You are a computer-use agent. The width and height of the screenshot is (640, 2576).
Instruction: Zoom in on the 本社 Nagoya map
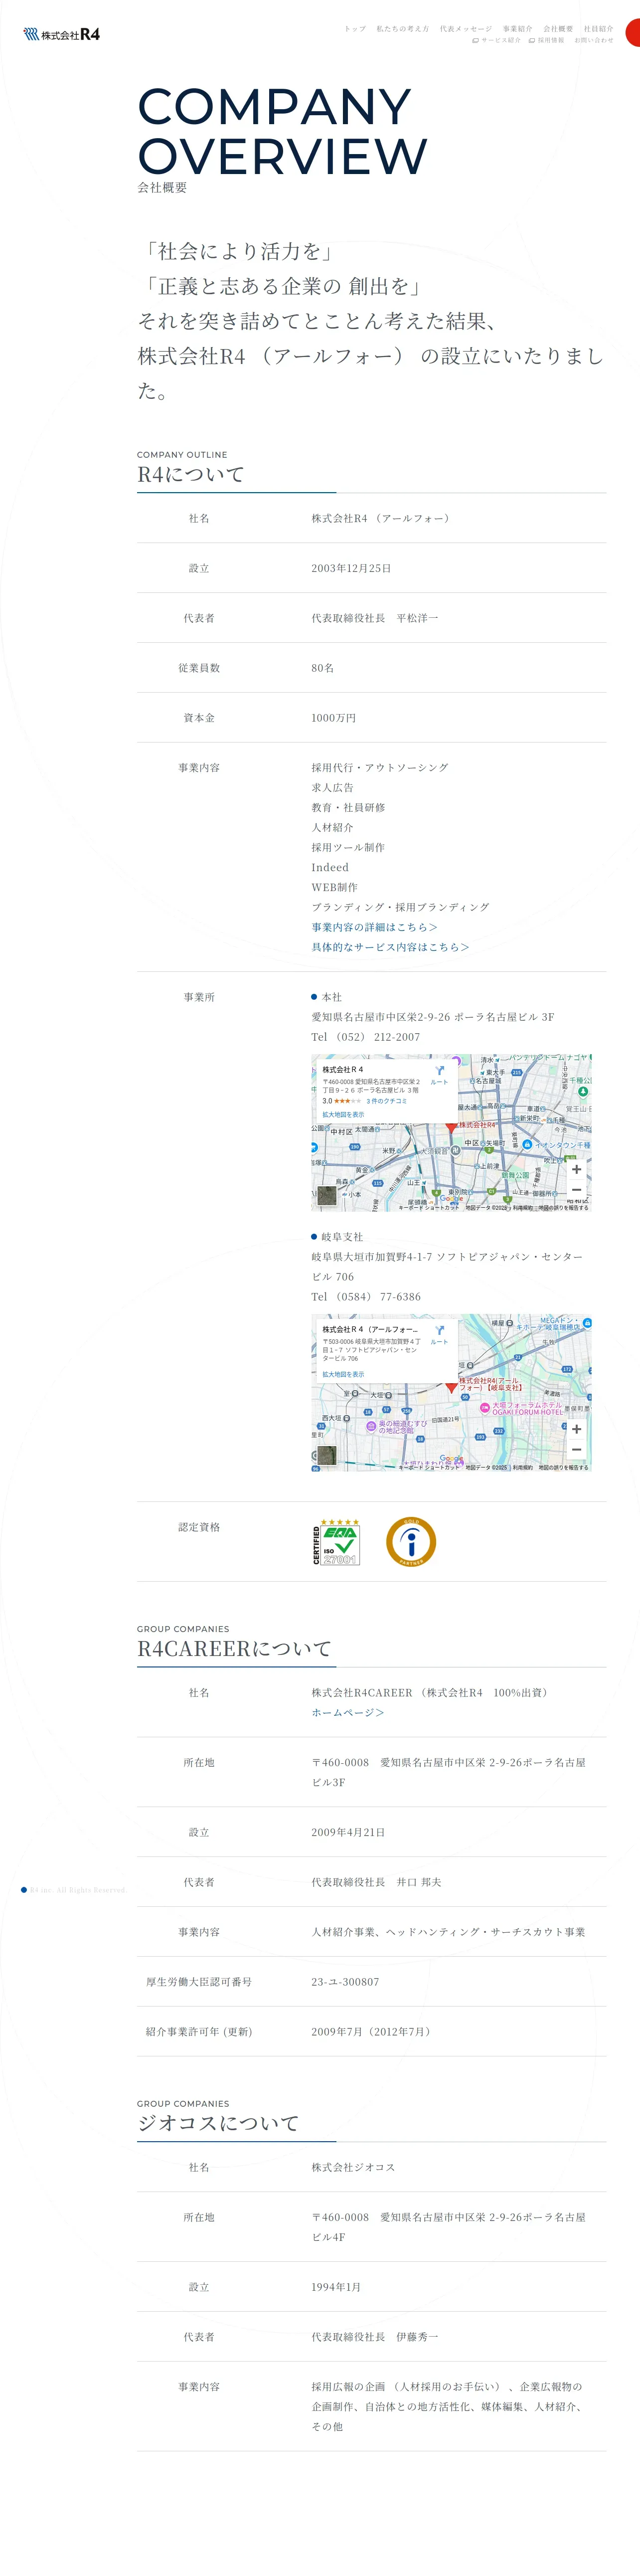pyautogui.click(x=576, y=1169)
